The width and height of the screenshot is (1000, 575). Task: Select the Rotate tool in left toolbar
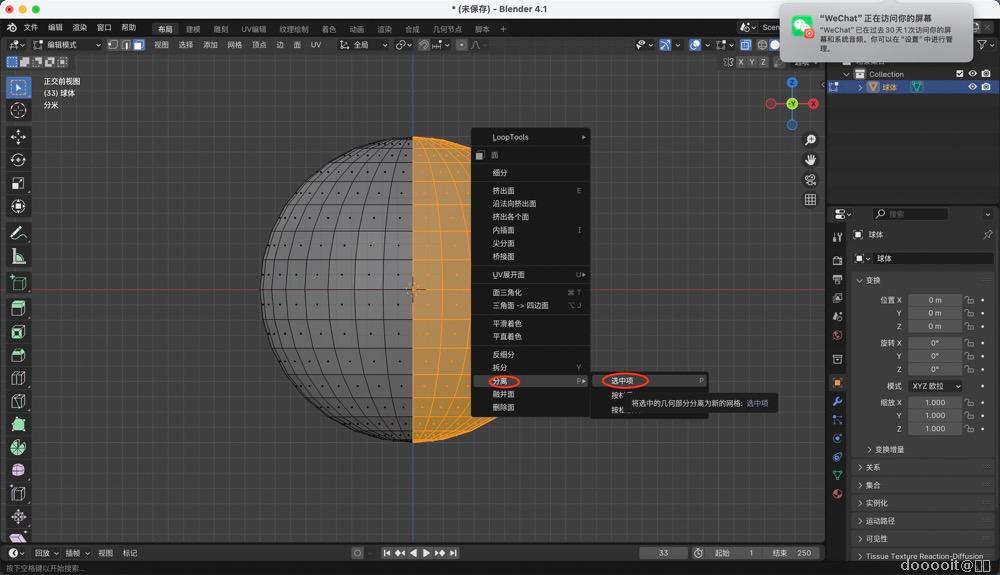pyautogui.click(x=18, y=160)
